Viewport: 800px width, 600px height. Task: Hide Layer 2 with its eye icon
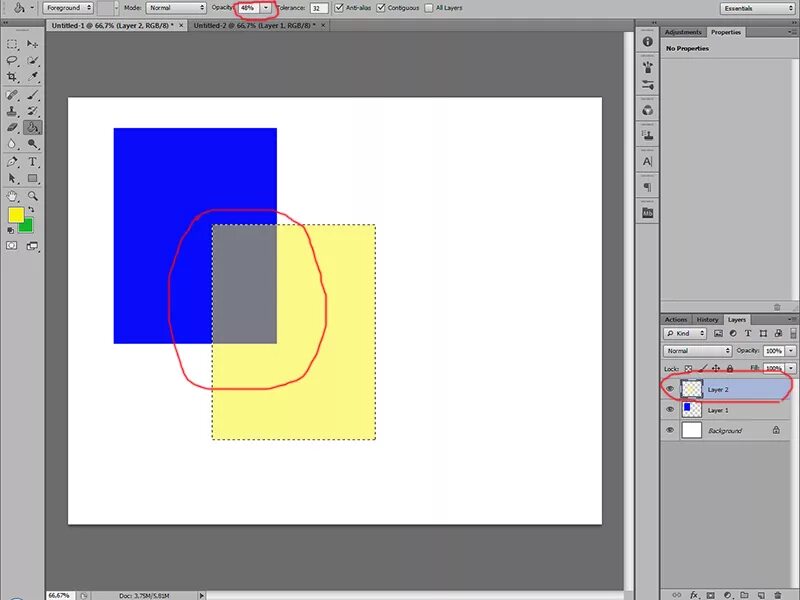670,389
